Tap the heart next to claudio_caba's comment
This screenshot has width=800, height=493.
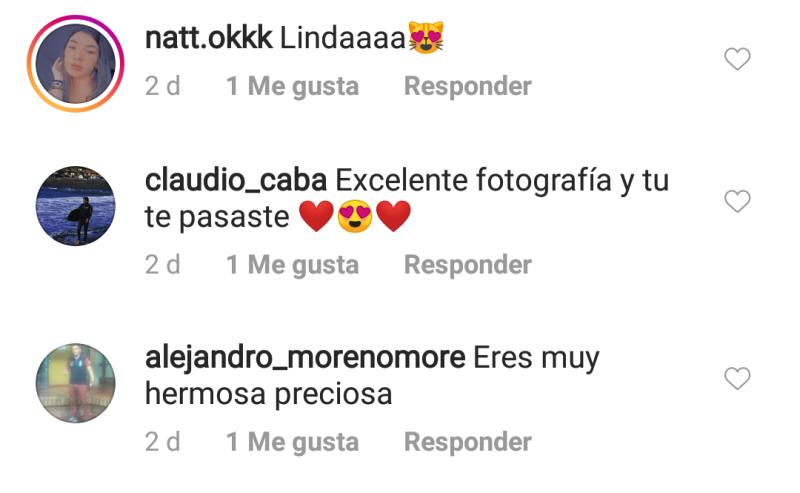point(737,201)
